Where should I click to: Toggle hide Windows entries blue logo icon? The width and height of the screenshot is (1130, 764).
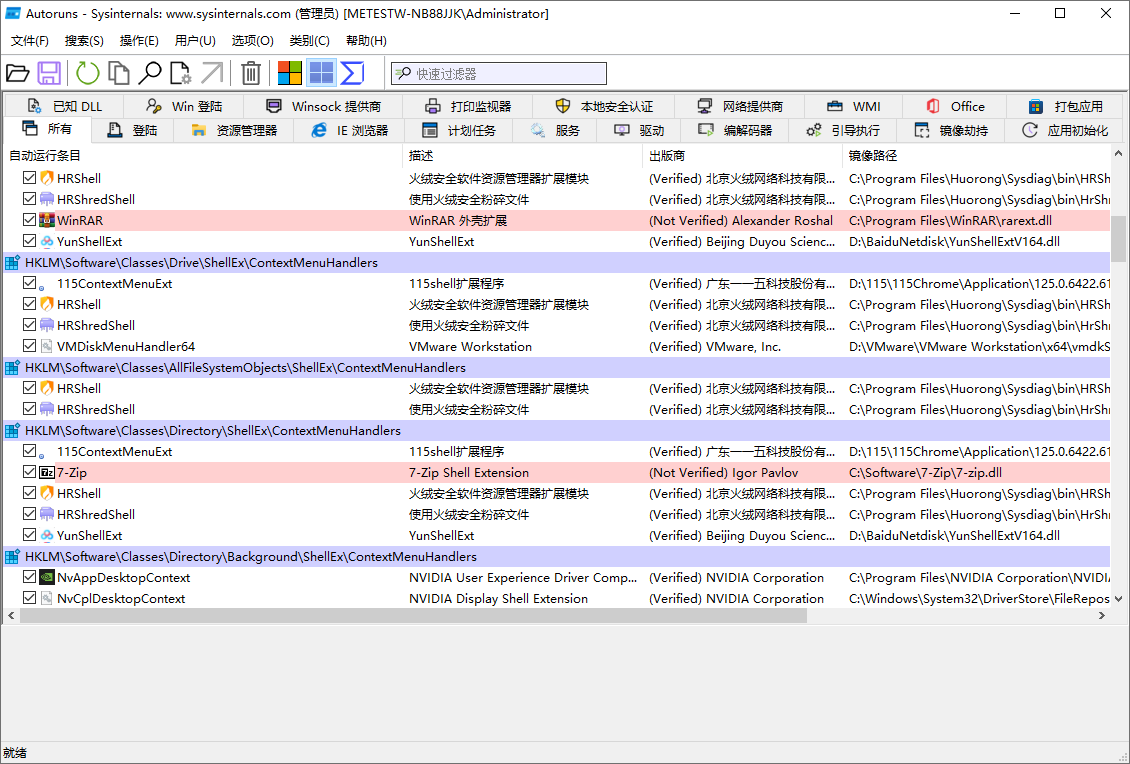pyautogui.click(x=321, y=73)
